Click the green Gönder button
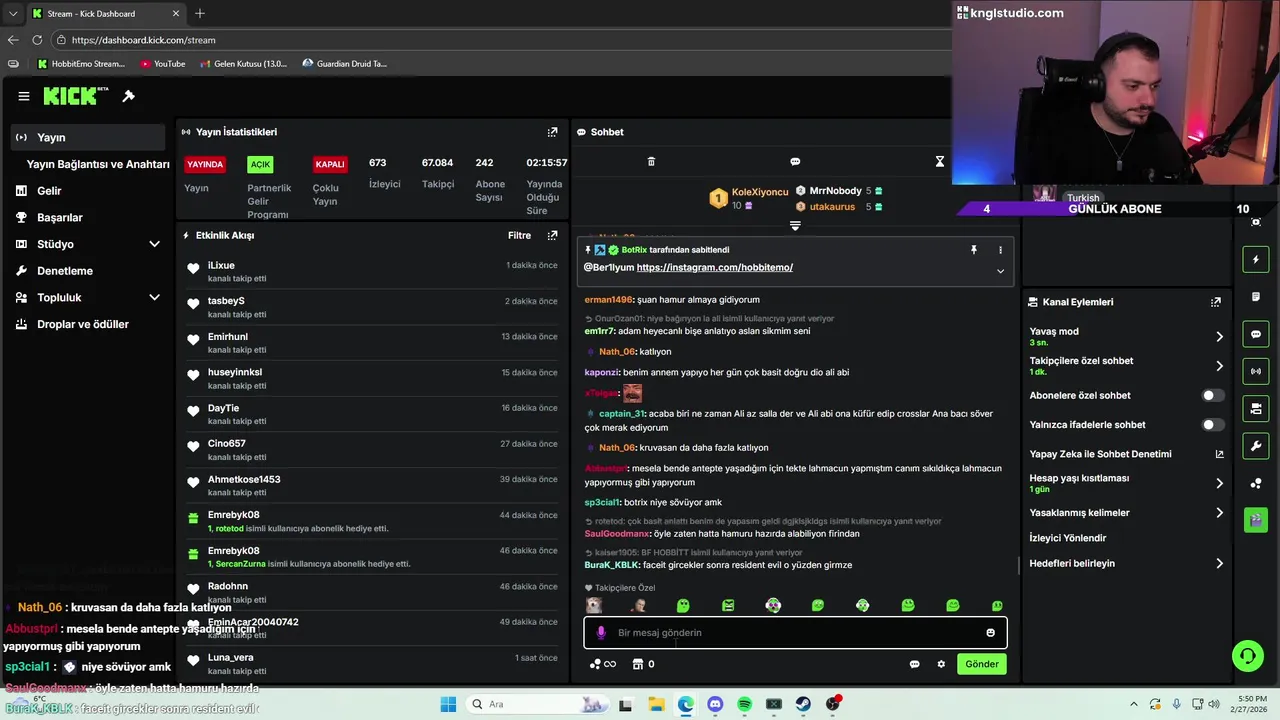Screen dimensions: 1280x720 tap(981, 664)
